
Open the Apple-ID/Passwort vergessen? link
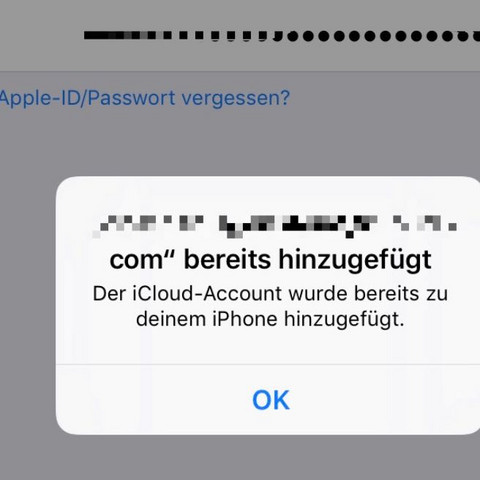tap(145, 98)
